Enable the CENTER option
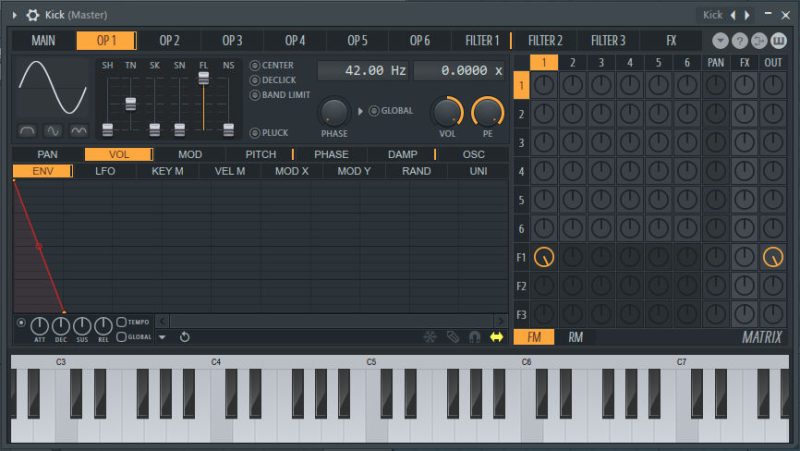 [271, 65]
